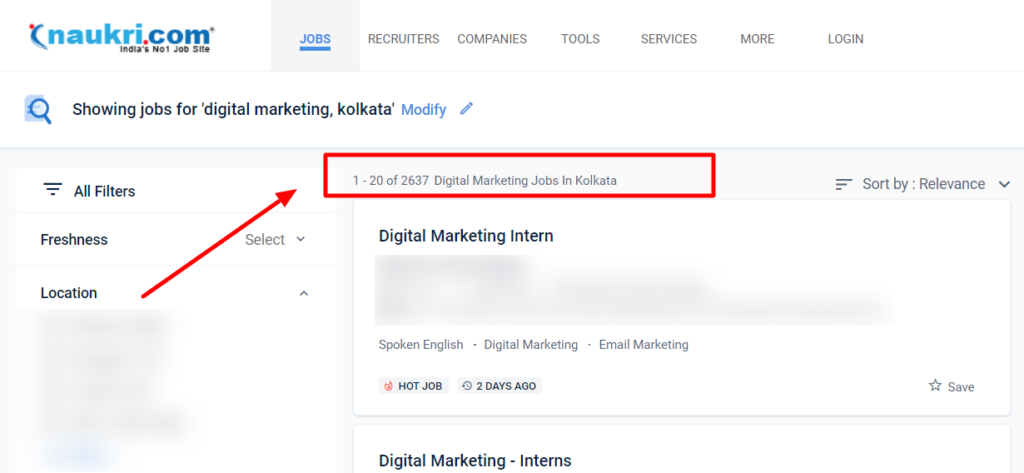This screenshot has height=473, width=1024.
Task: Click the sort lines icon
Action: pos(844,184)
